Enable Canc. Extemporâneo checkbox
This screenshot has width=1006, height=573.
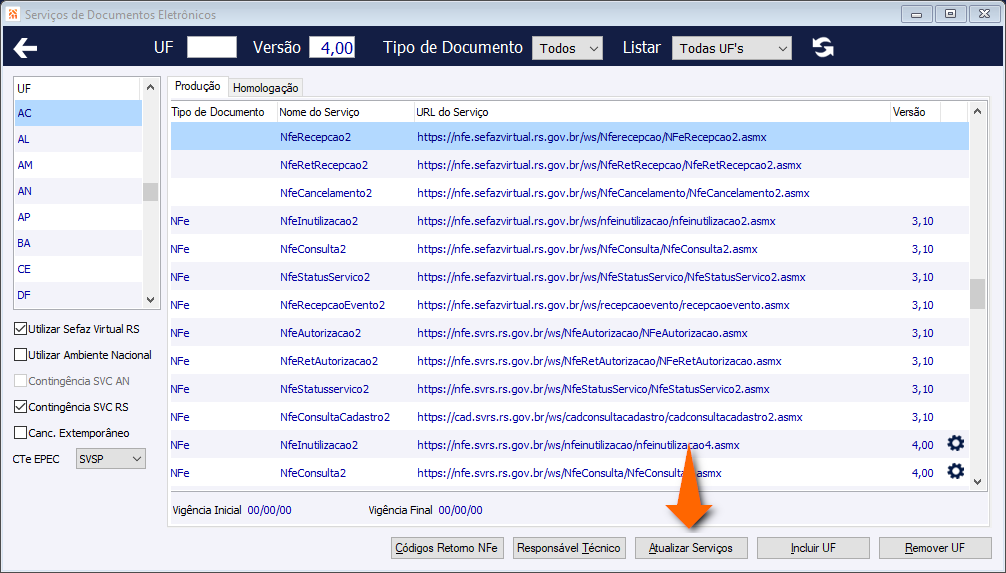pyautogui.click(x=21, y=433)
